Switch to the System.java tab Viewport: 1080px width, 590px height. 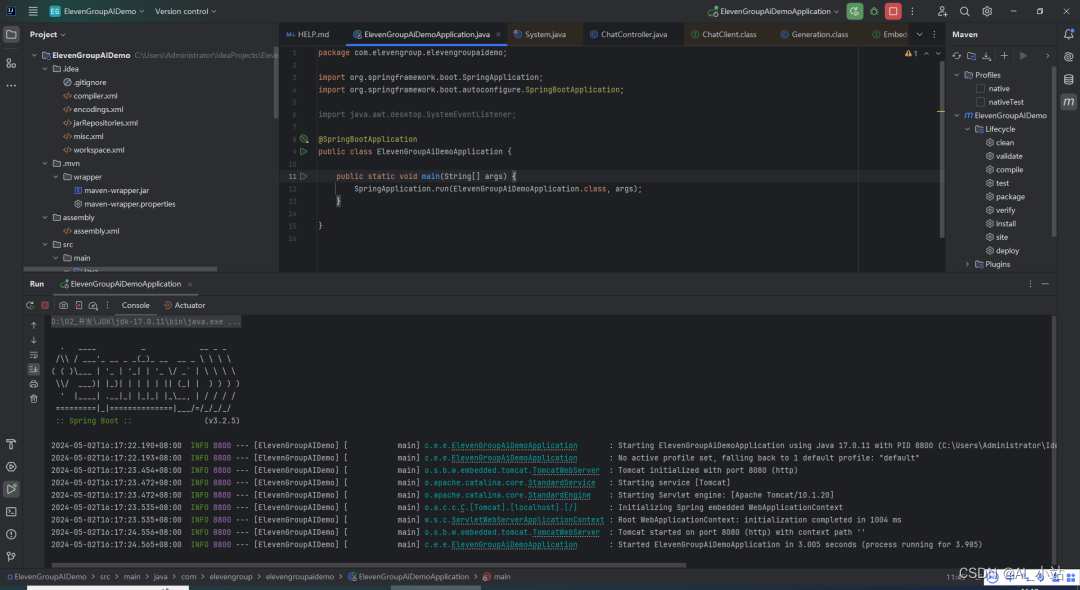point(540,34)
